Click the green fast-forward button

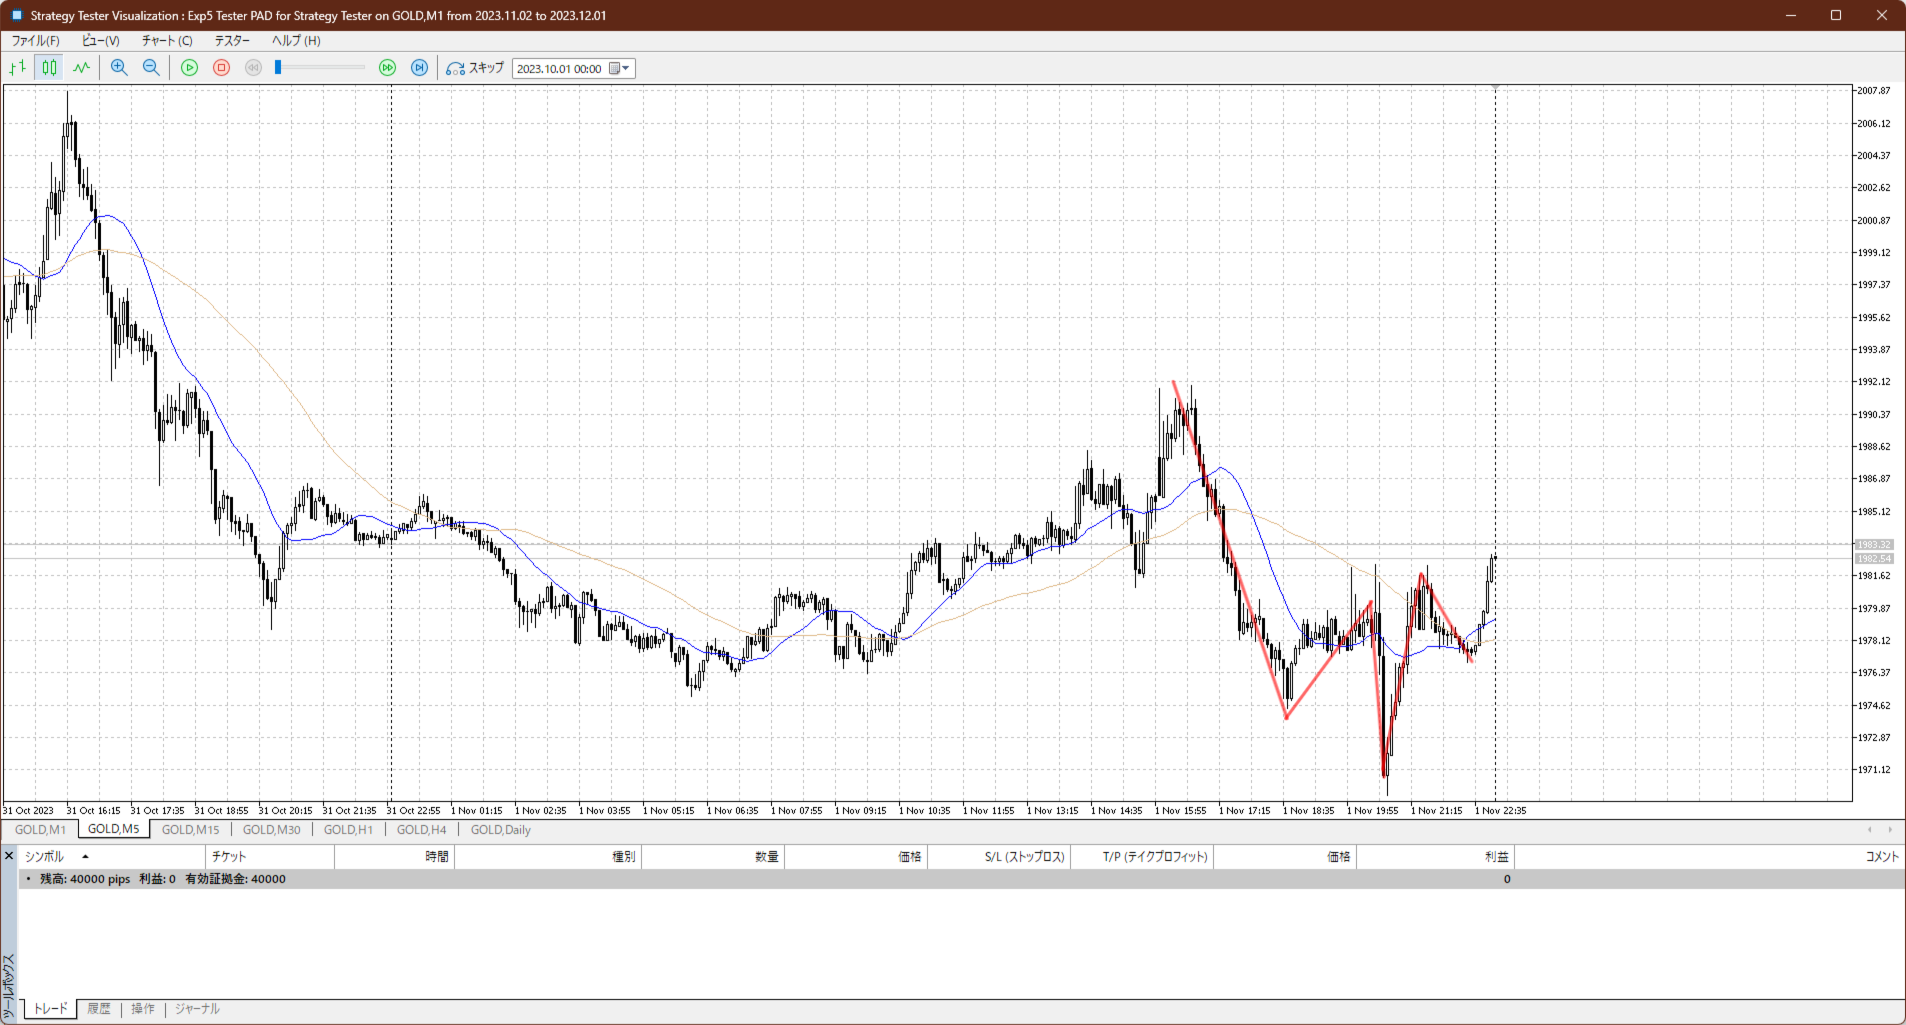(x=388, y=68)
